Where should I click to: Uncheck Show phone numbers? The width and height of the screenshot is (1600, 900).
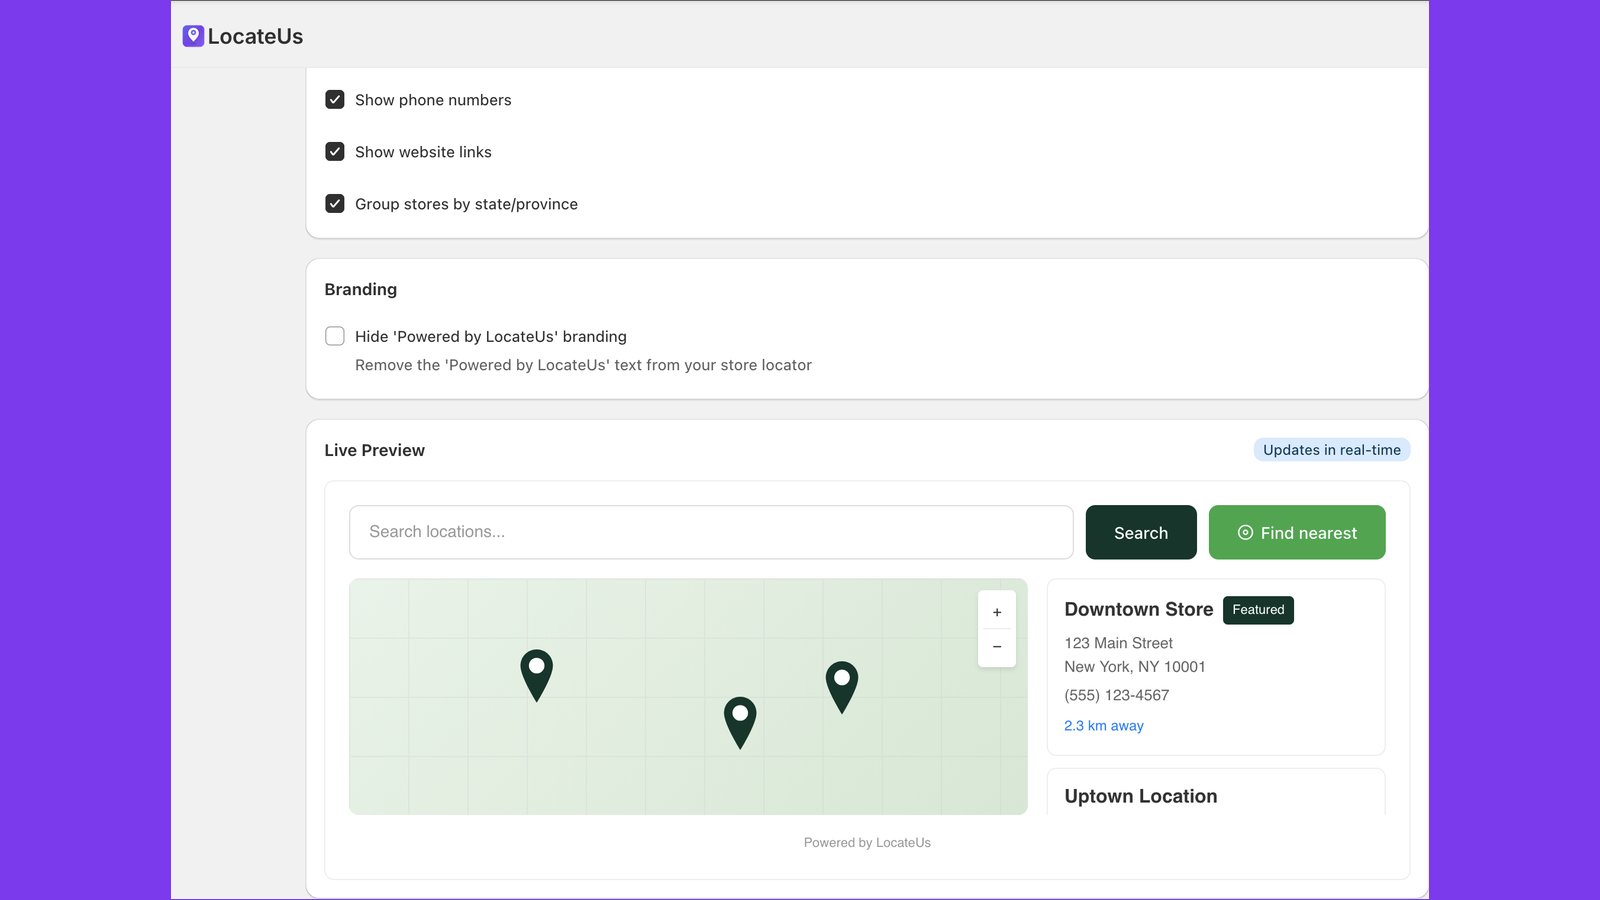[335, 100]
